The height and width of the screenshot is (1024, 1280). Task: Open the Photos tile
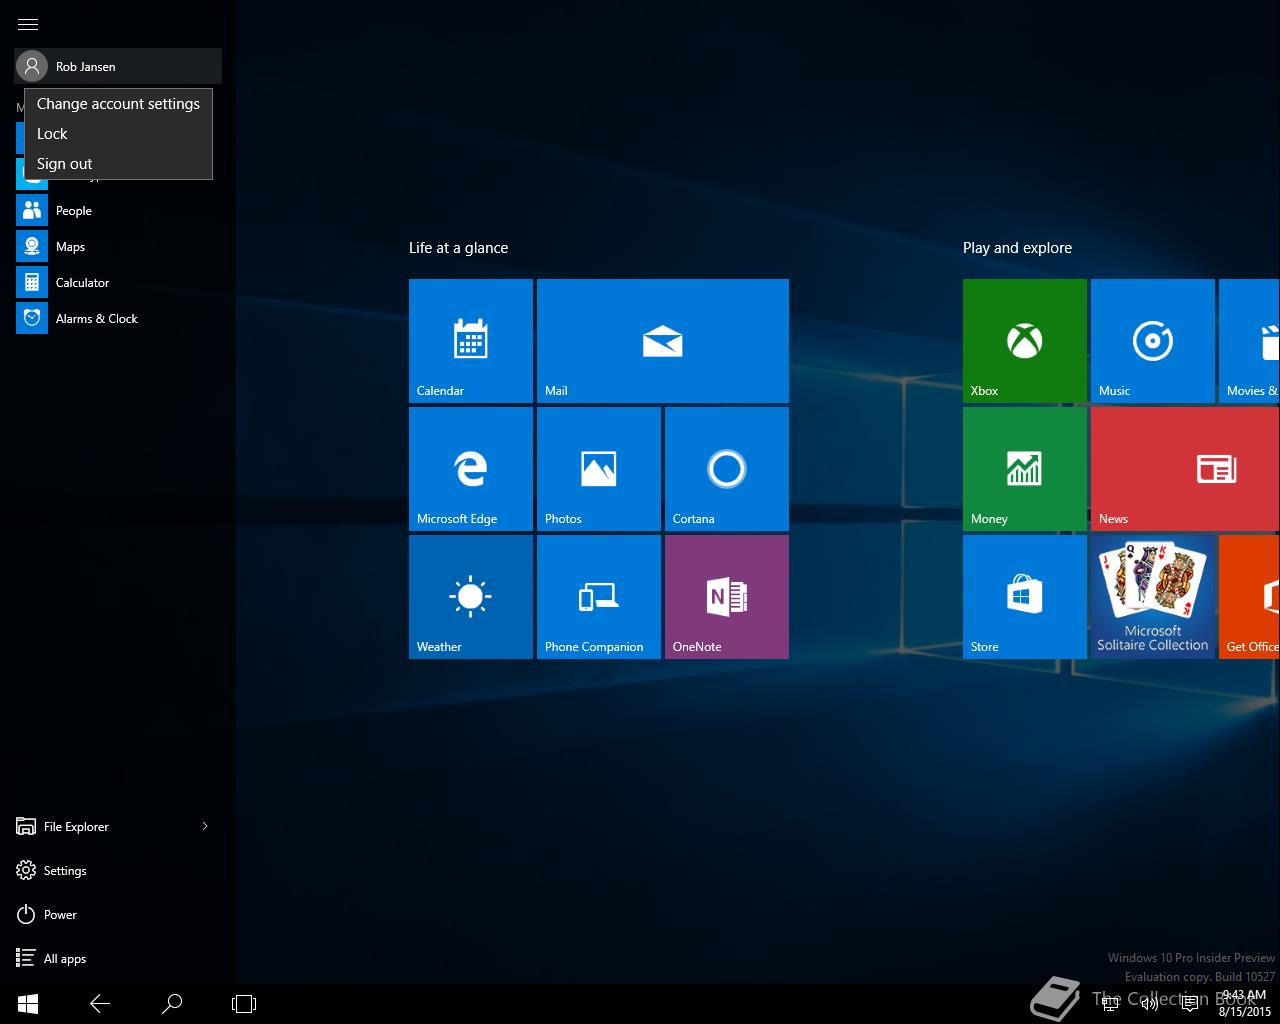click(x=598, y=469)
